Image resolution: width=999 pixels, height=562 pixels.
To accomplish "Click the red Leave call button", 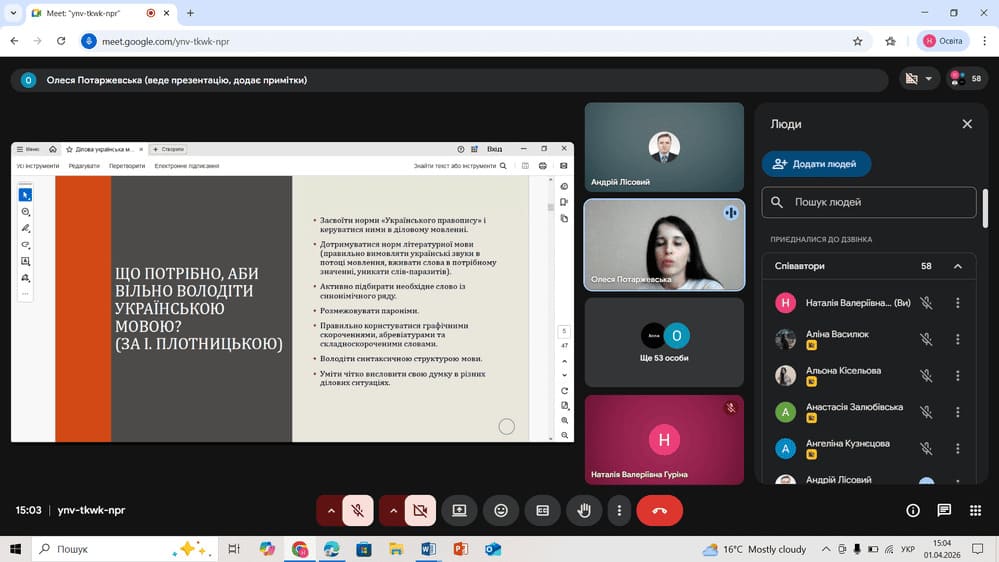I will click(659, 510).
